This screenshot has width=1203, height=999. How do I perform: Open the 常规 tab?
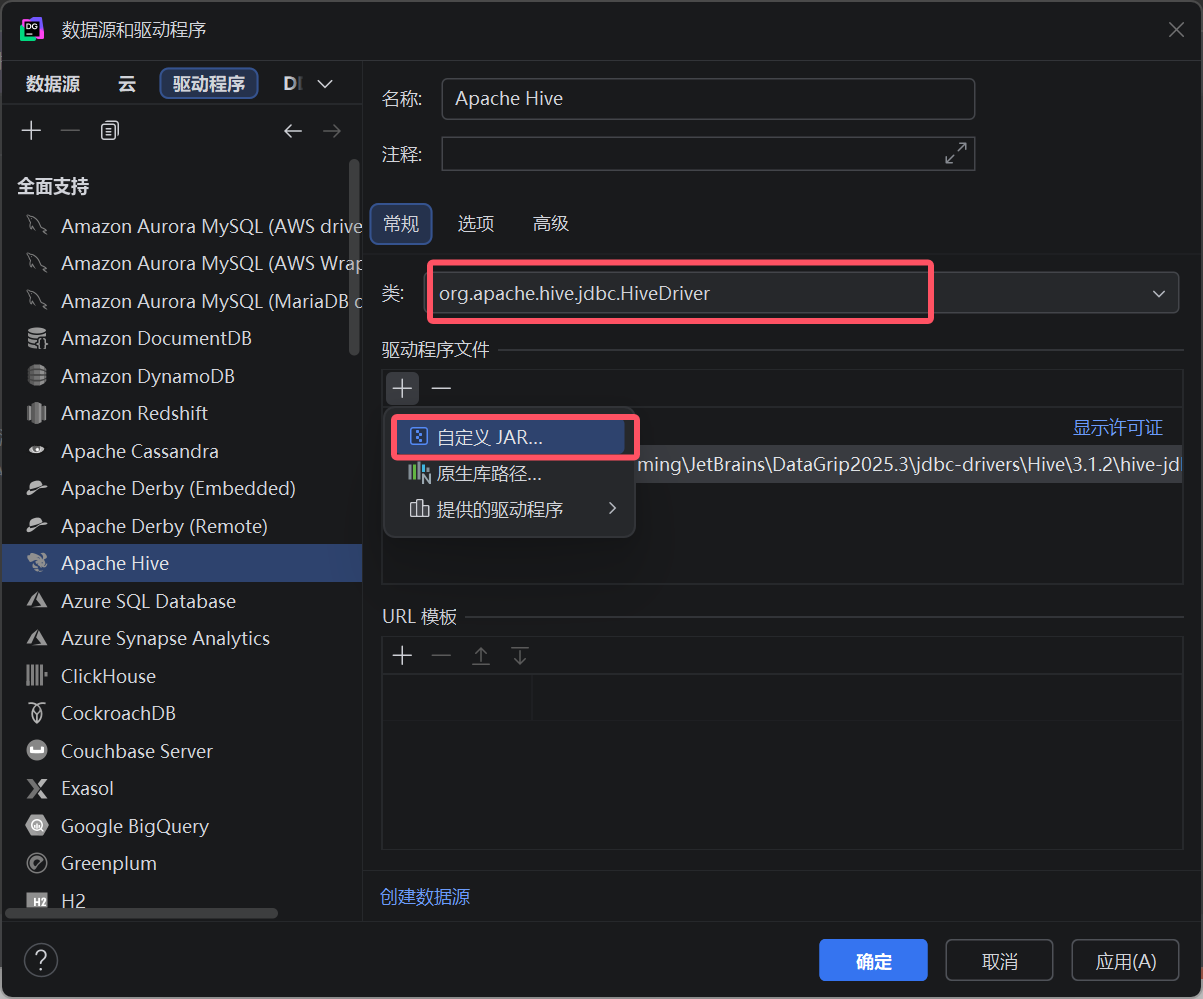coord(401,224)
